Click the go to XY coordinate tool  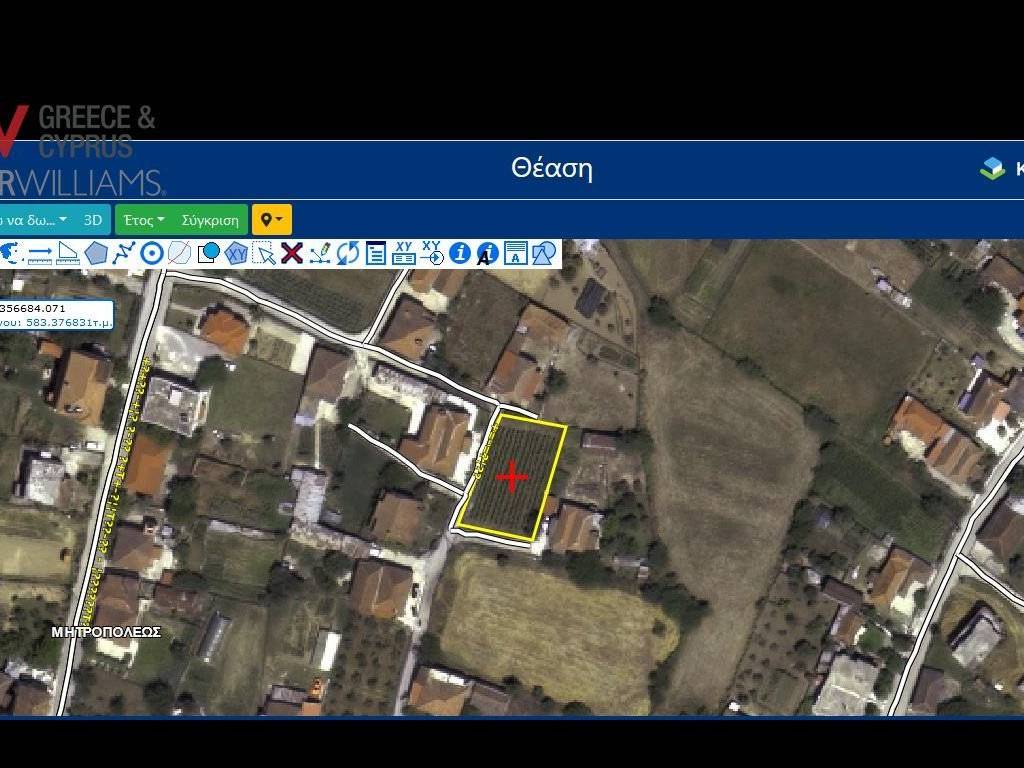coord(431,253)
